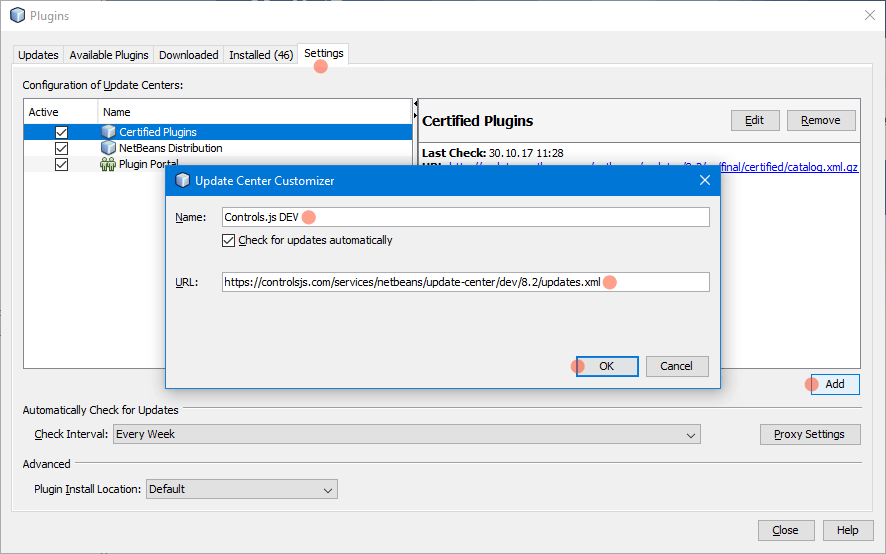Click the Edit button for Certified Plugins
The height and width of the screenshot is (554, 886).
tap(755, 120)
